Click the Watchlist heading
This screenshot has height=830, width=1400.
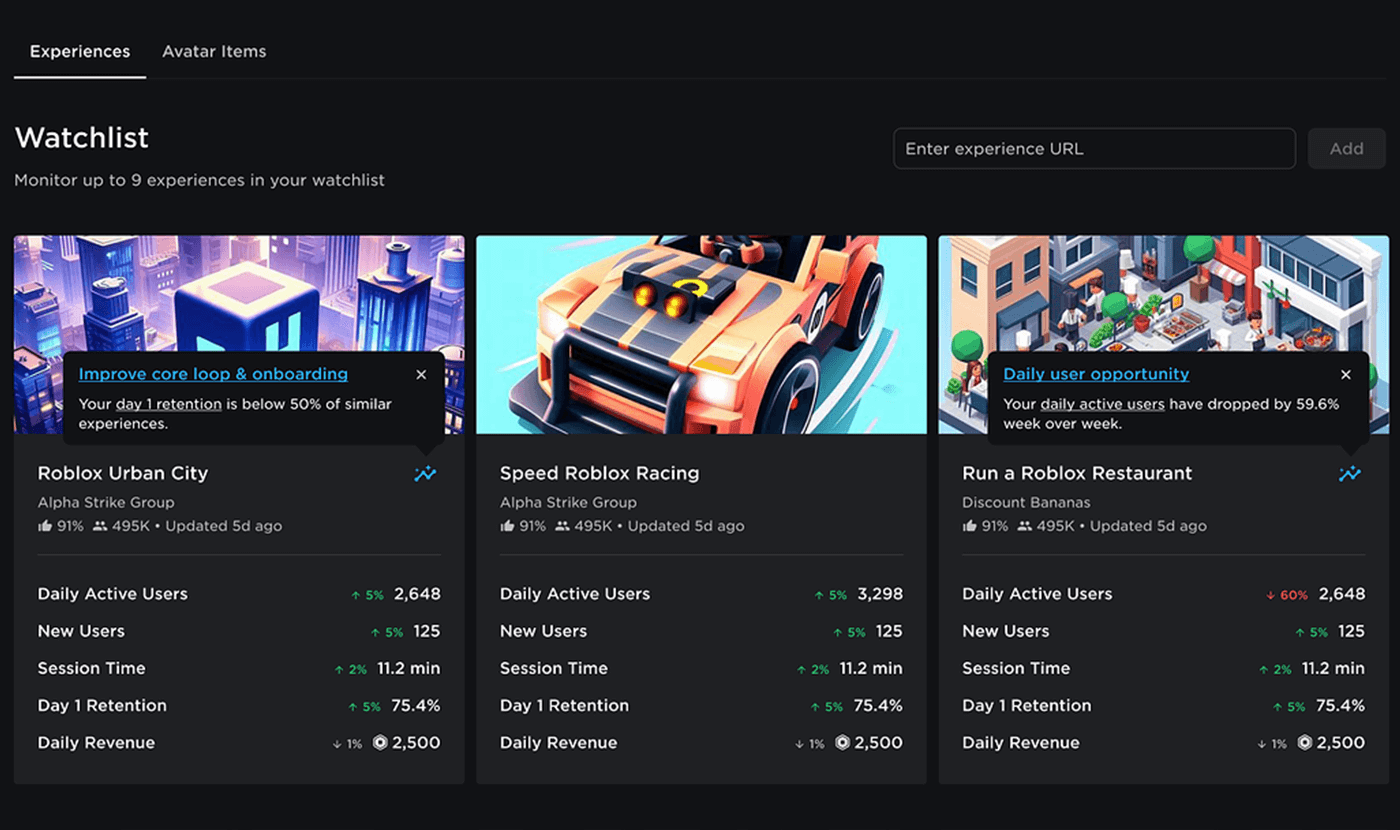[x=82, y=137]
